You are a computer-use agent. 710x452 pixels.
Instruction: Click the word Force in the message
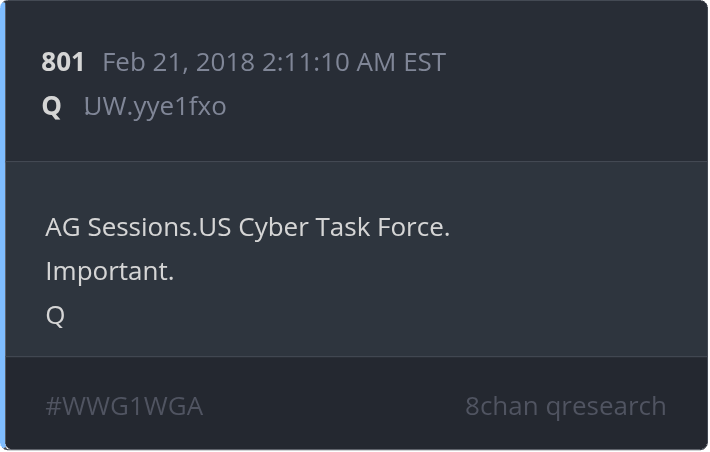413,227
